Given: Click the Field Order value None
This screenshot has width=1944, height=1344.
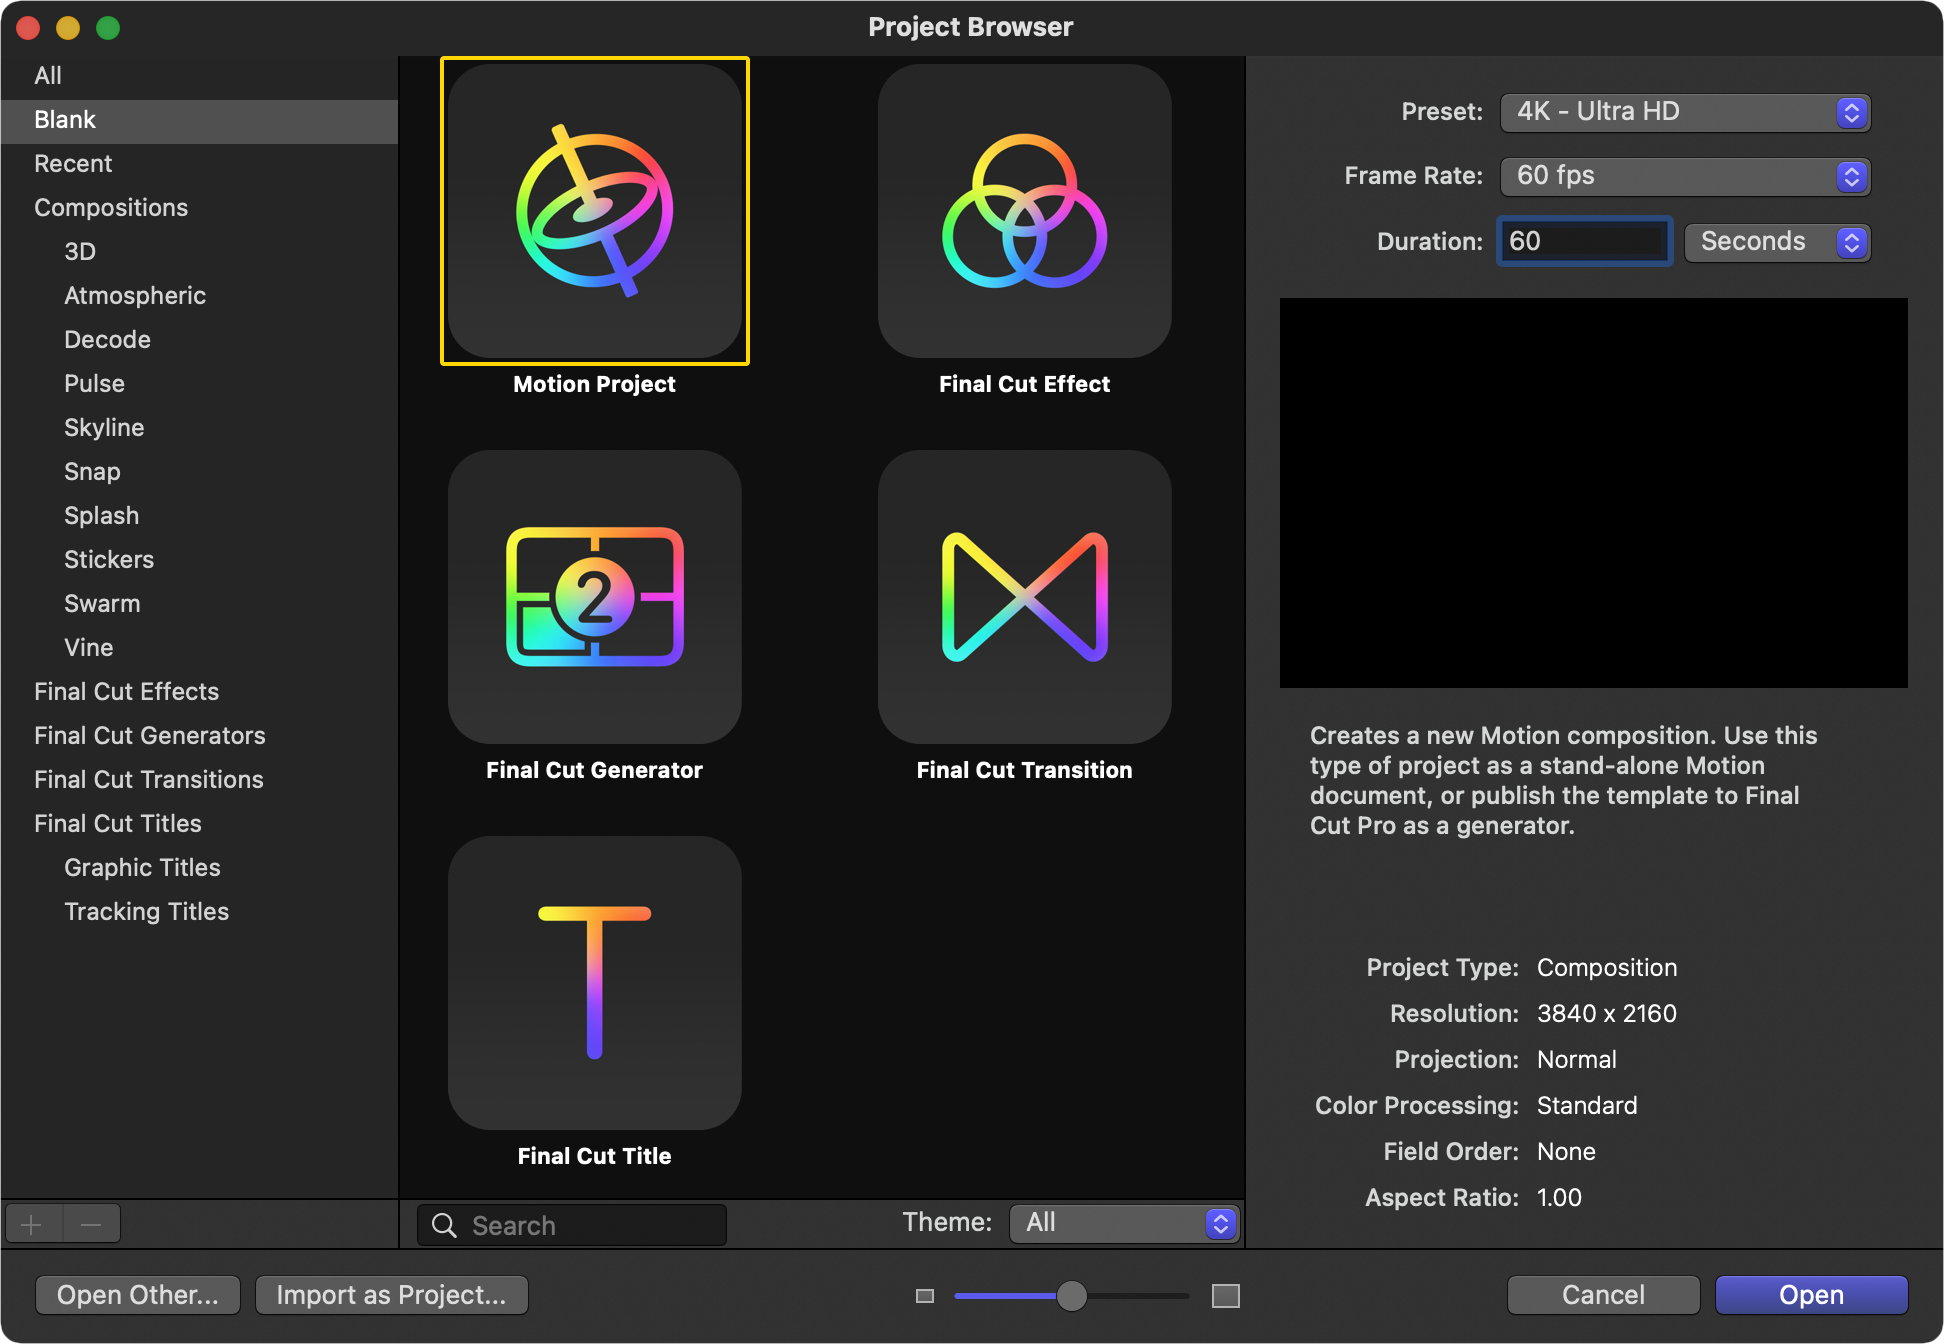Looking at the screenshot, I should tap(1566, 1152).
